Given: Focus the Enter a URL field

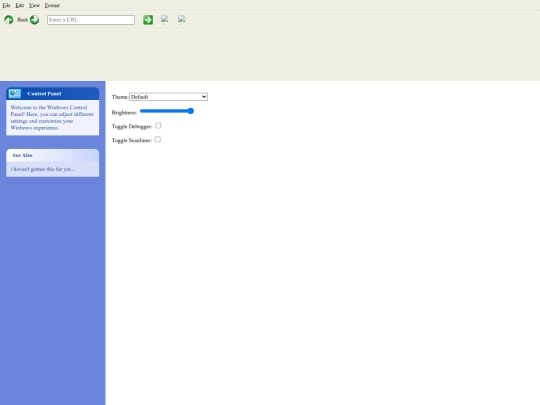Looking at the screenshot, I should point(91,20).
